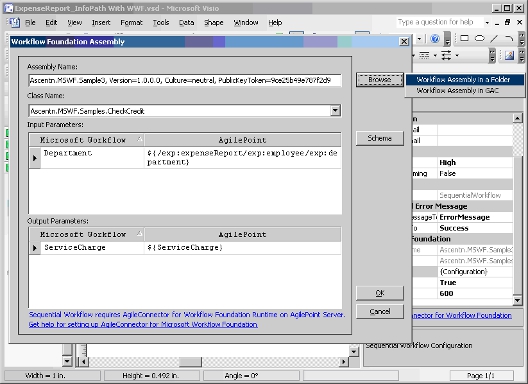Click the Cancel button
528x384 pixels.
coord(380,311)
